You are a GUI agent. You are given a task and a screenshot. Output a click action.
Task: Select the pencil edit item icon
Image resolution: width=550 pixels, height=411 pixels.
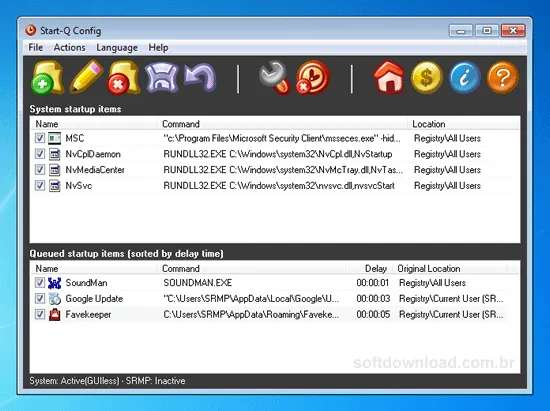[x=86, y=76]
